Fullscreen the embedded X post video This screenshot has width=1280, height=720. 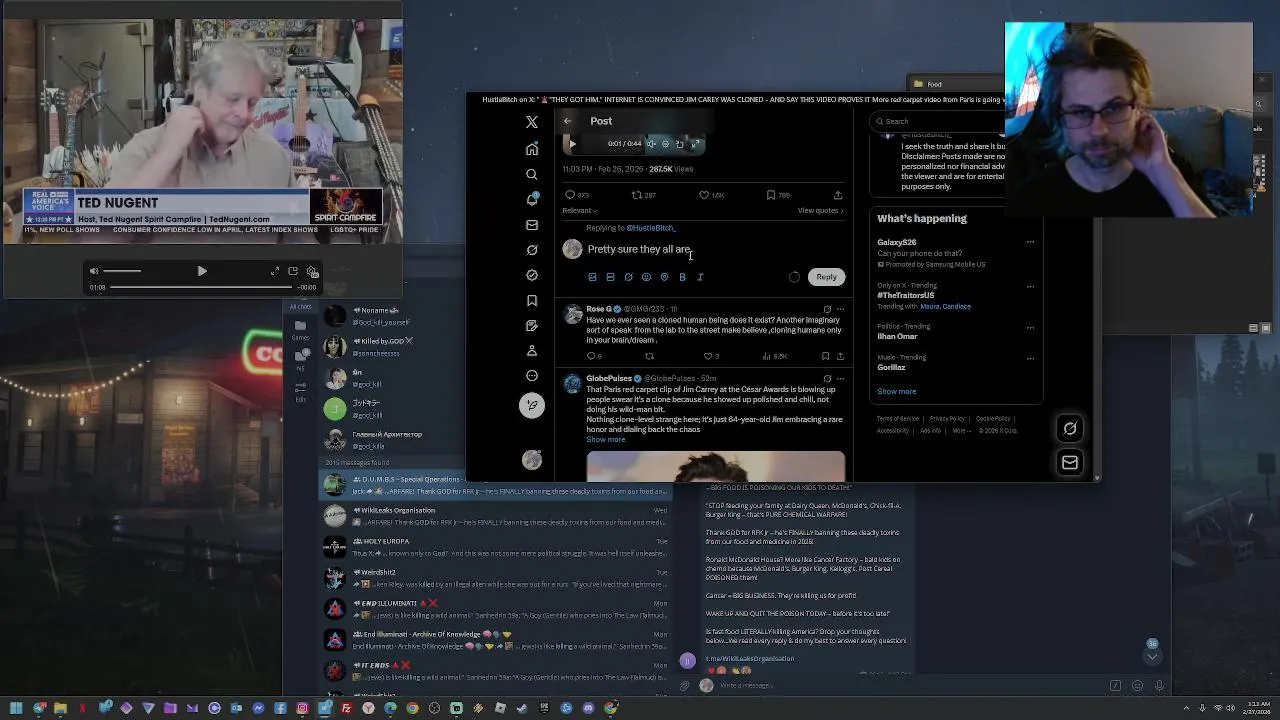point(696,144)
